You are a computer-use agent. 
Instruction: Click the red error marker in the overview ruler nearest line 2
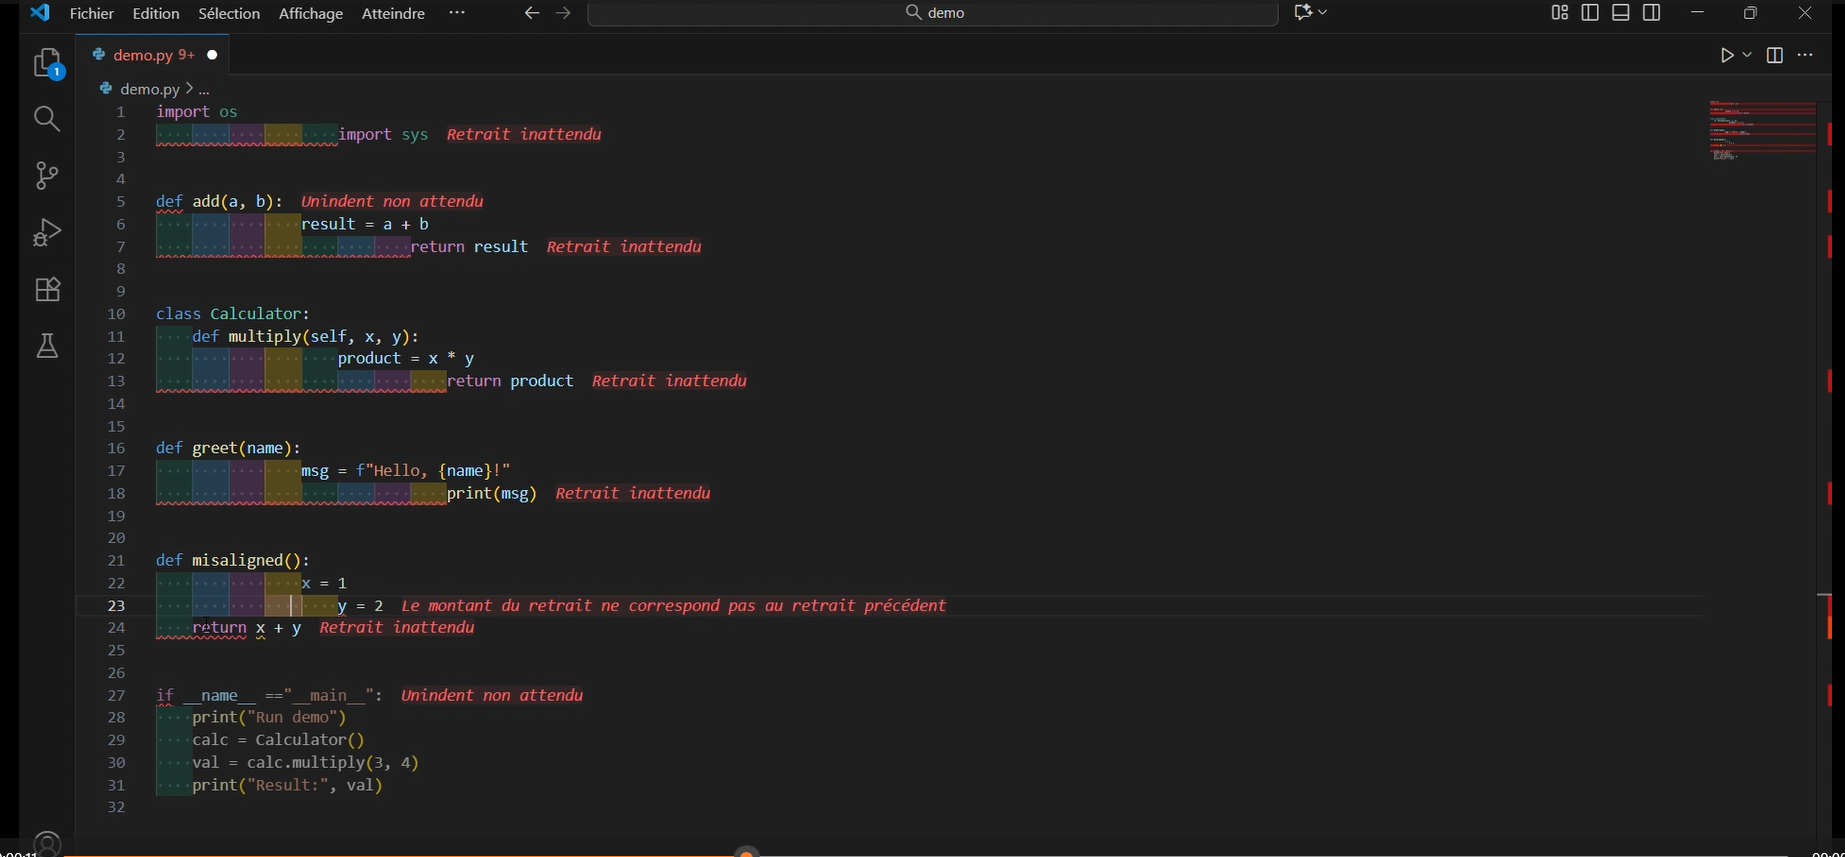click(x=1830, y=135)
